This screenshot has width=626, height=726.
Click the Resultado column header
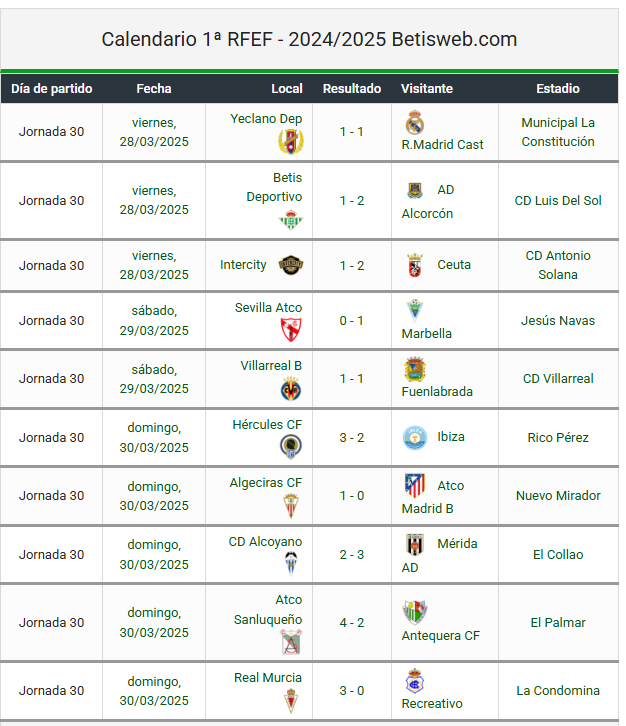point(352,88)
